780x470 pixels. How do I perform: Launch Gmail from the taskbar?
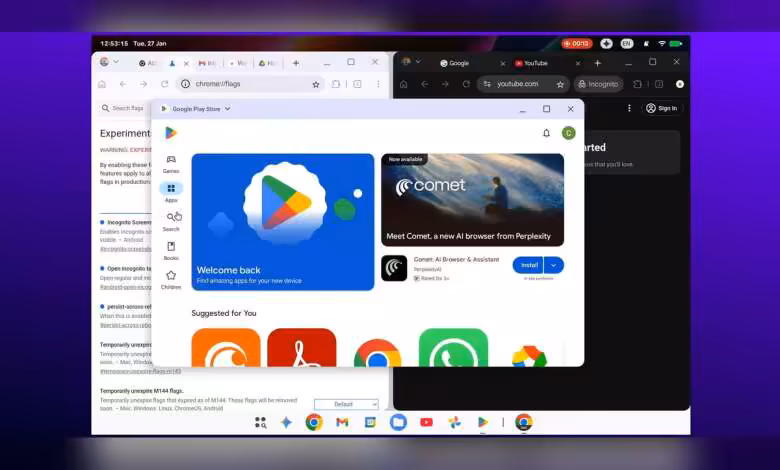click(342, 423)
